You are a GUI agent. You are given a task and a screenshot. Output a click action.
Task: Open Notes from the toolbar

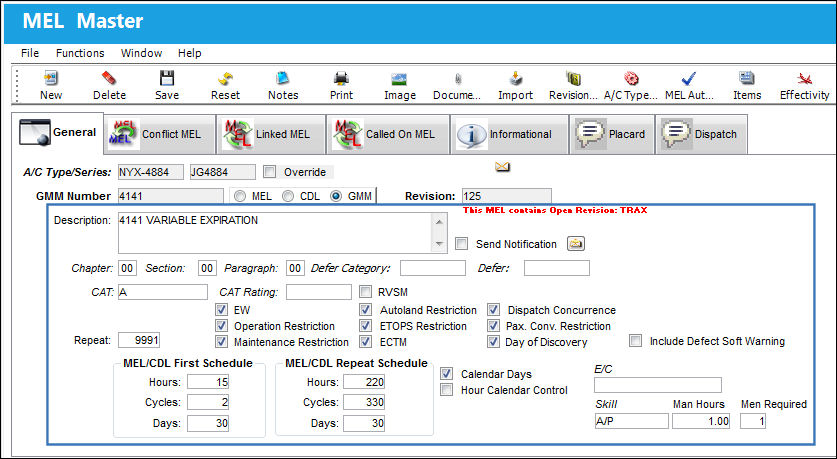click(283, 78)
